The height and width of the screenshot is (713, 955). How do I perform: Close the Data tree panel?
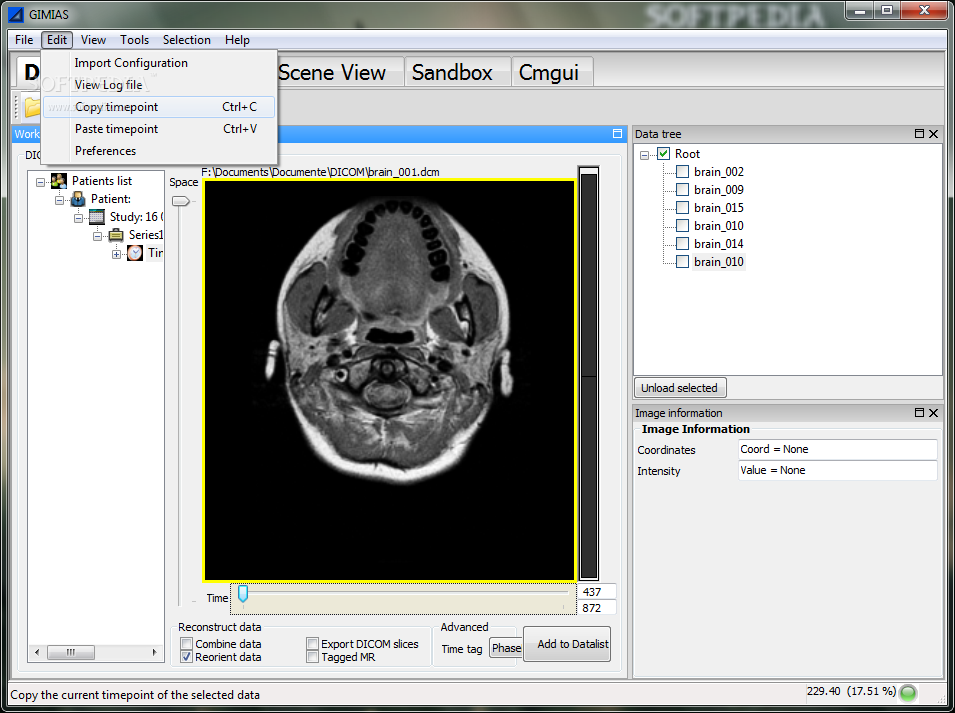point(934,133)
